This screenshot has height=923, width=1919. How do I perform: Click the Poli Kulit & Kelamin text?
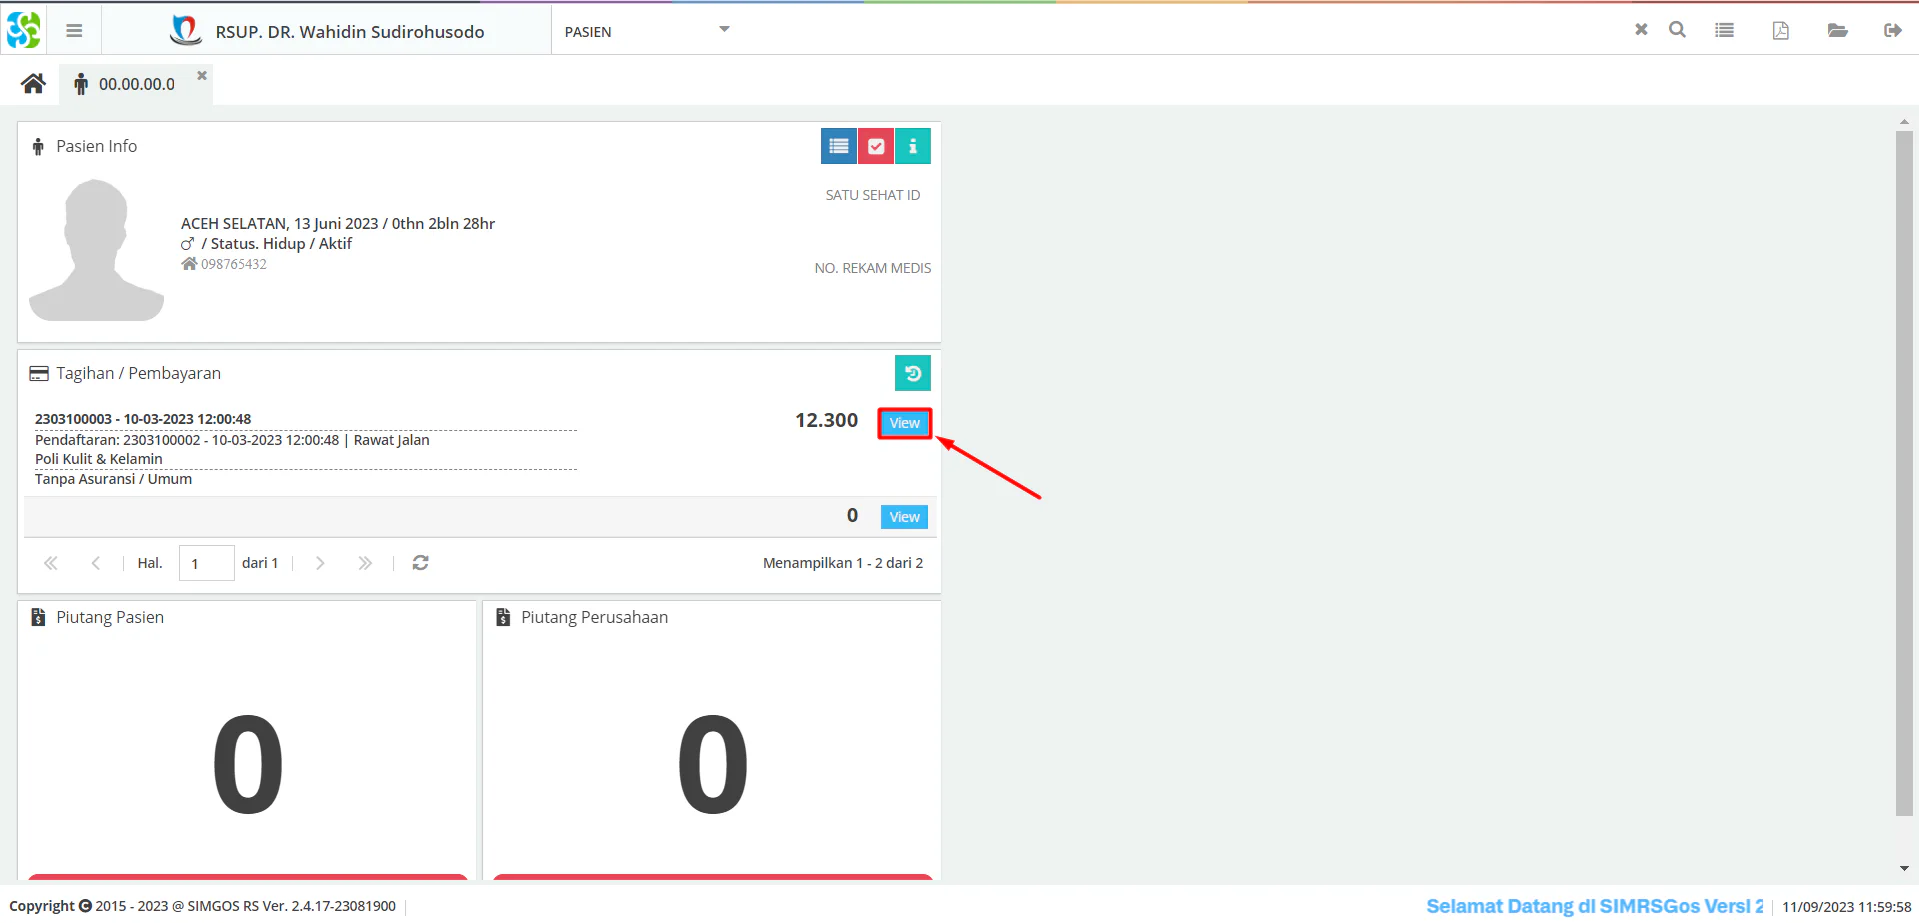click(99, 459)
